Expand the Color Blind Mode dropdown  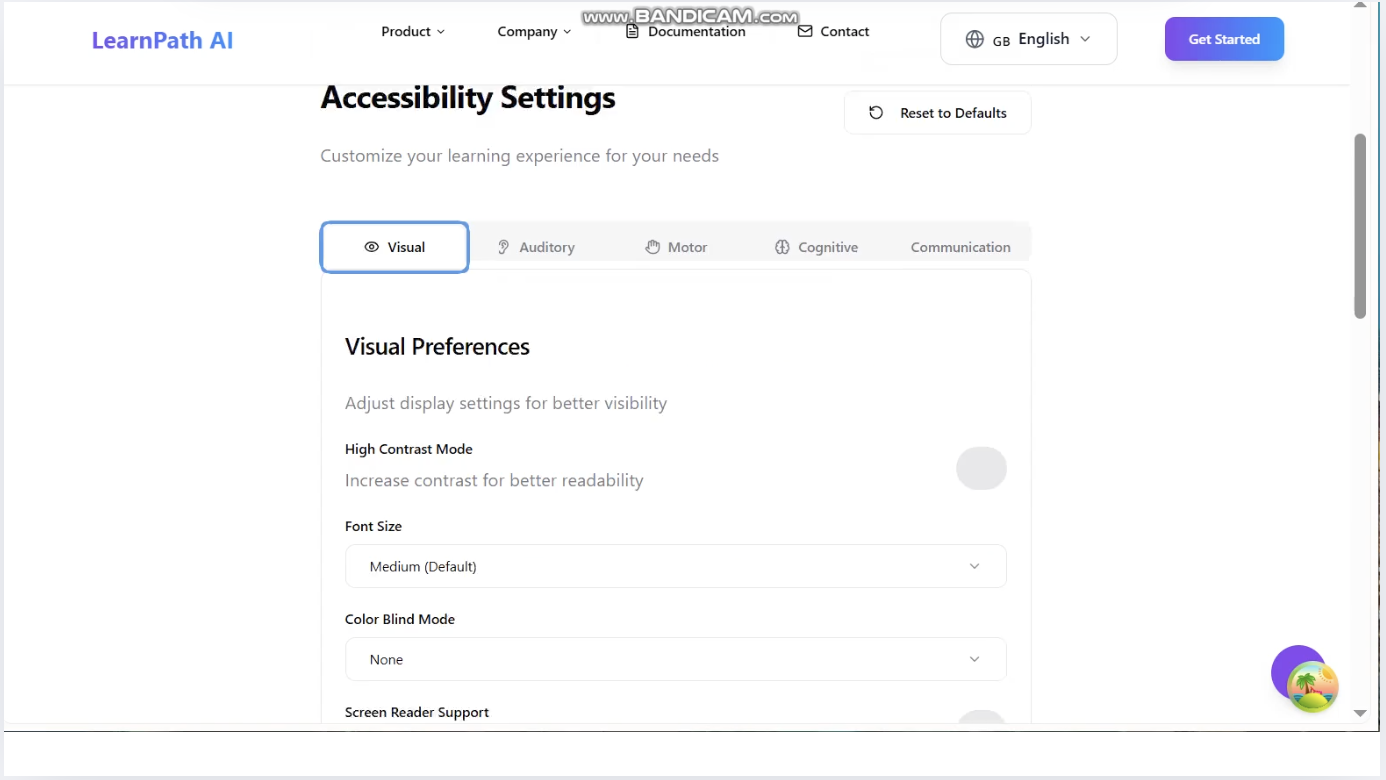(675, 660)
